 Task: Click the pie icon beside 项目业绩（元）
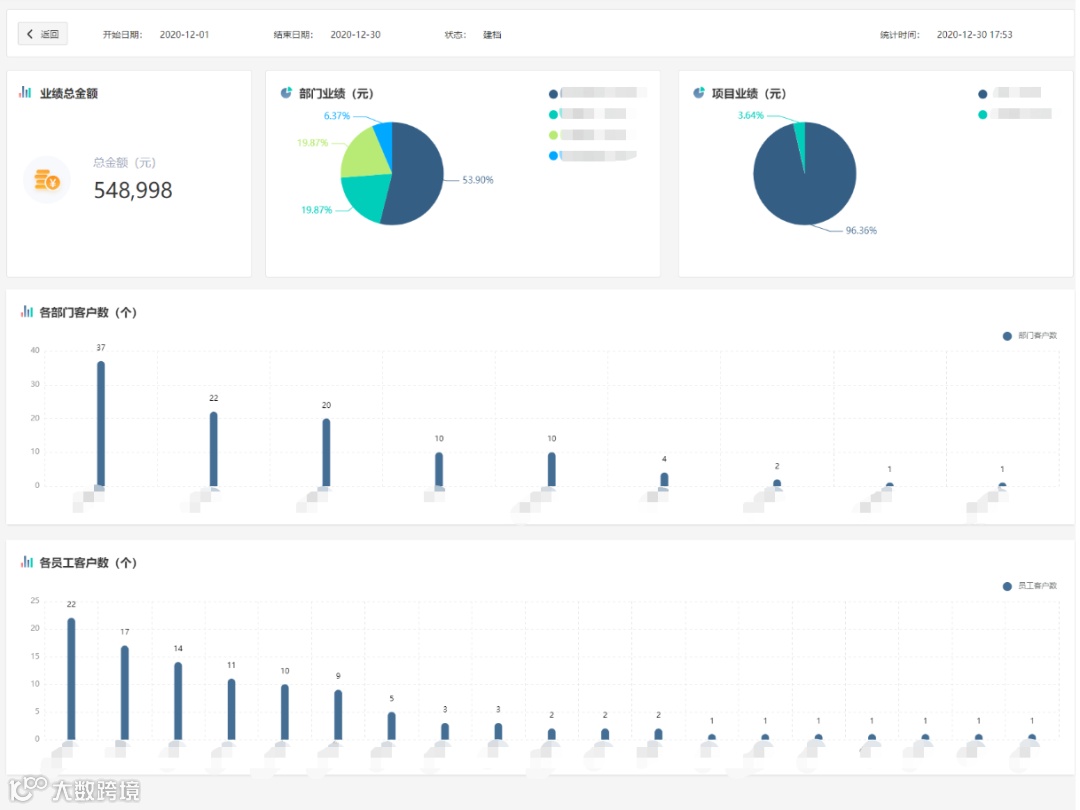click(x=698, y=92)
